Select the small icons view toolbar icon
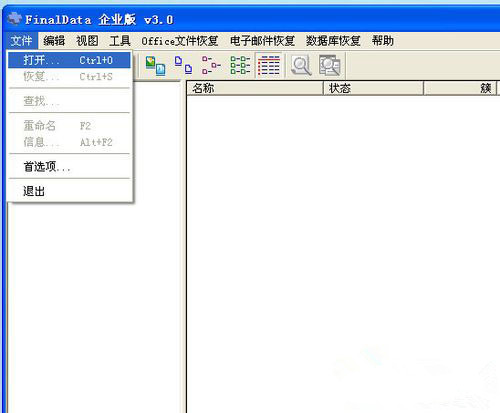 click(183, 65)
